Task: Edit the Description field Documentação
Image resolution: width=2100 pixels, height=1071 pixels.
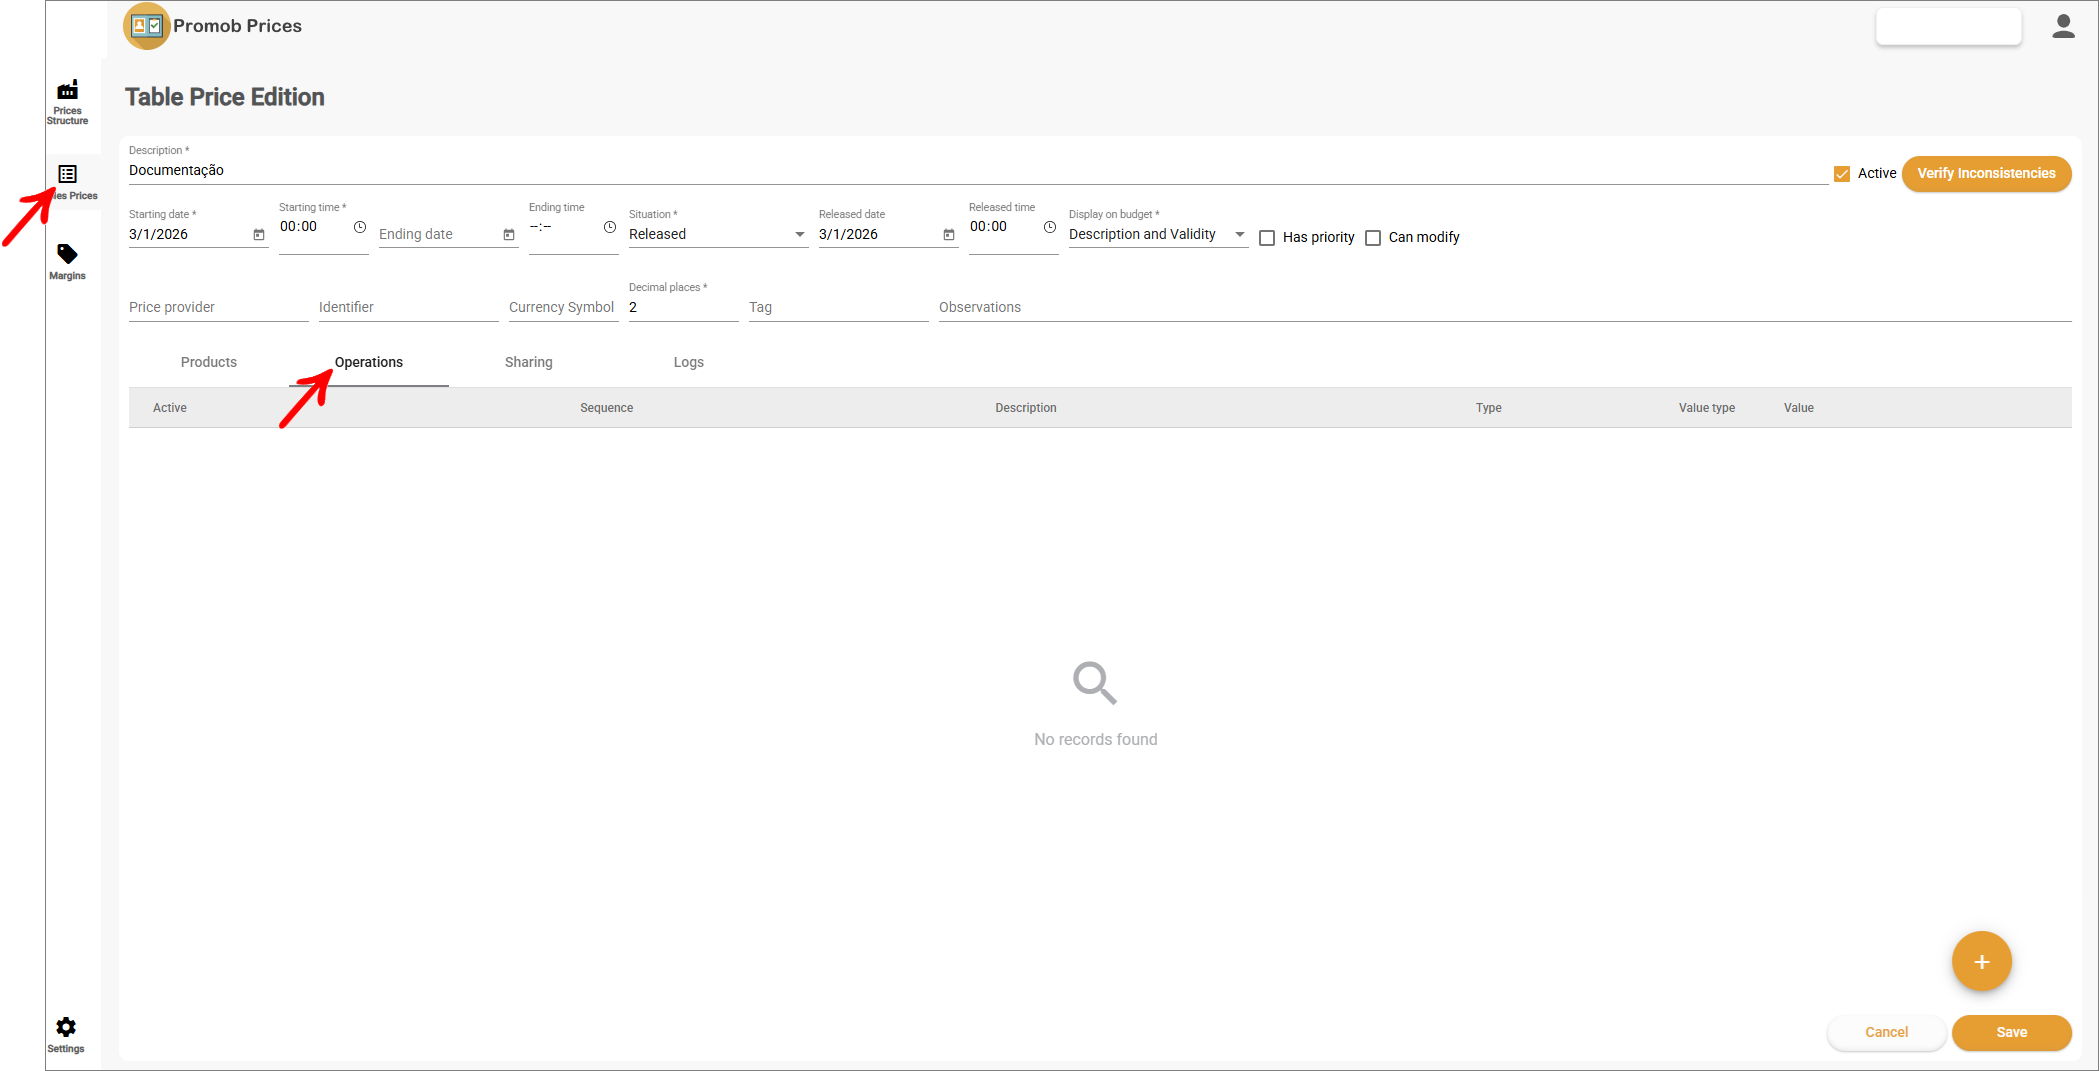Action: (x=978, y=171)
